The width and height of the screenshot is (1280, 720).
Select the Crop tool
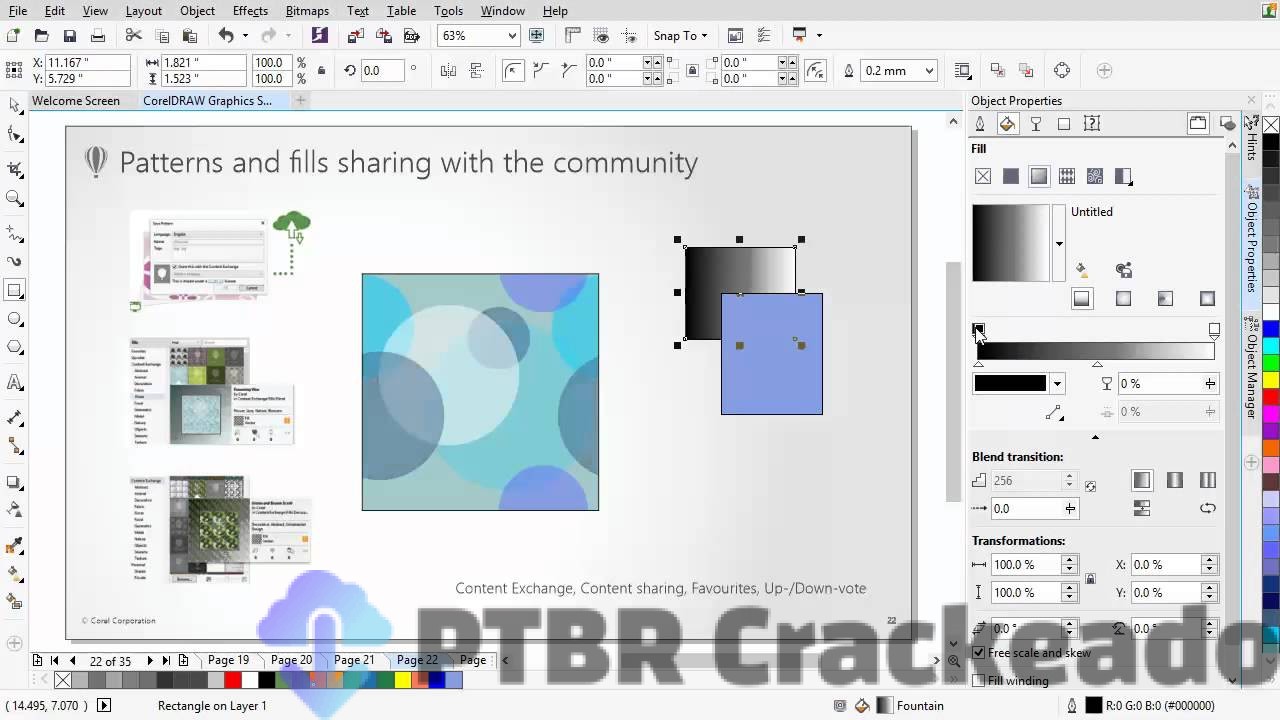click(15, 169)
